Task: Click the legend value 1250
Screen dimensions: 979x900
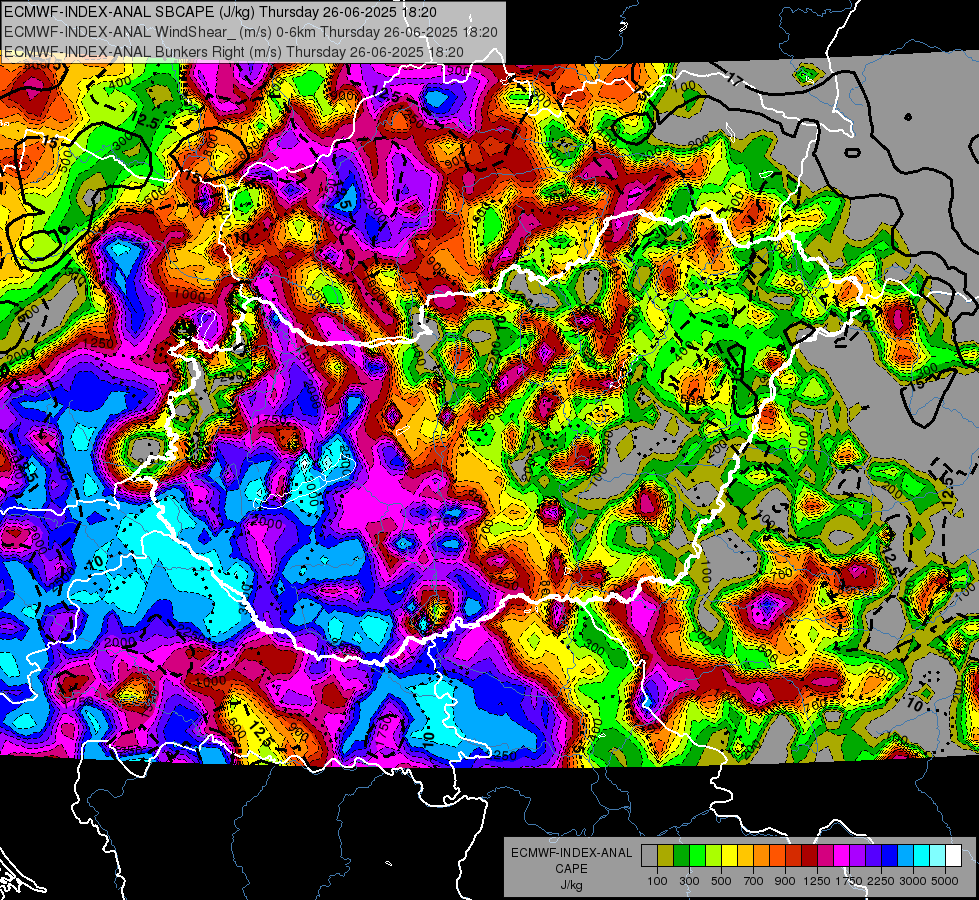Action: click(x=817, y=881)
